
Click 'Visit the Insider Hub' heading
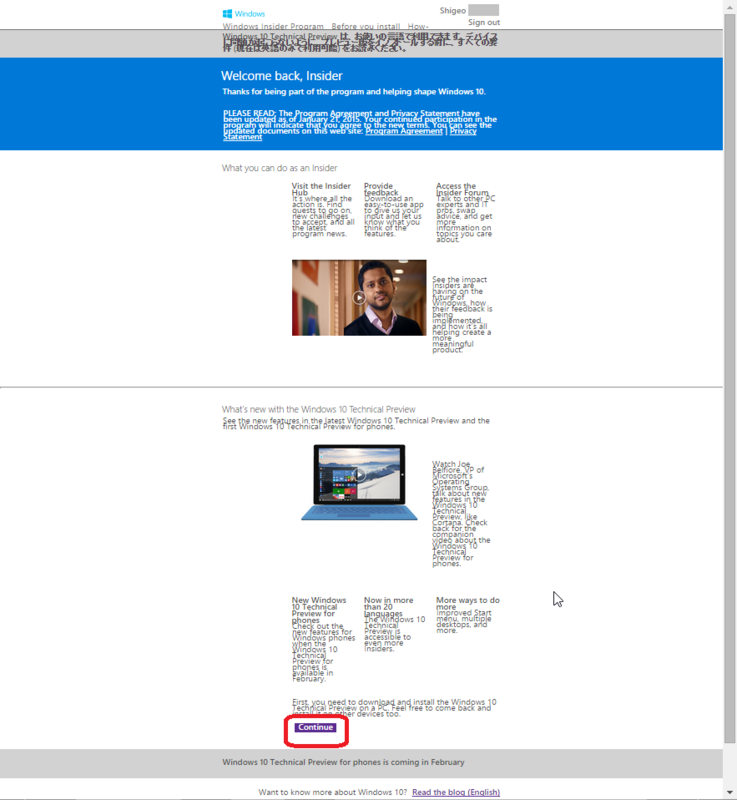click(321, 189)
